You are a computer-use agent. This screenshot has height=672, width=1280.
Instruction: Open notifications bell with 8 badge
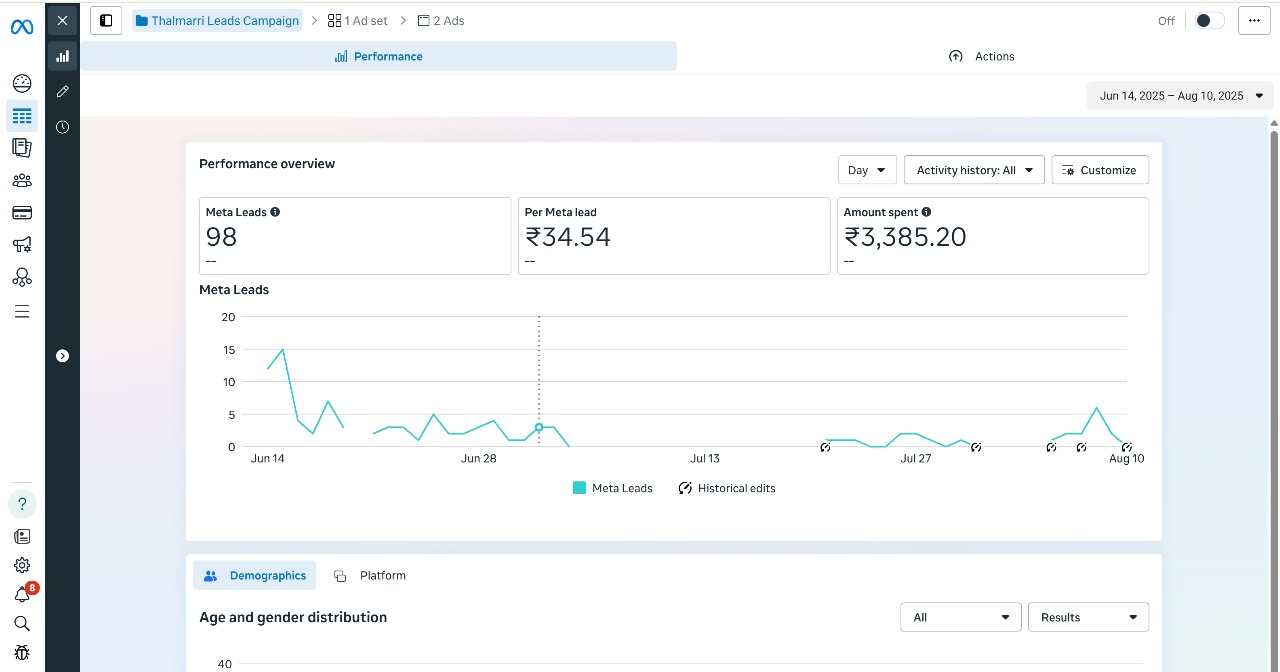point(22,595)
